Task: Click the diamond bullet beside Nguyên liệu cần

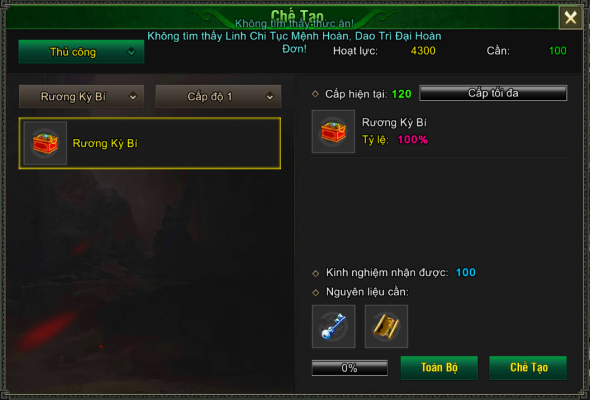Action: click(316, 292)
